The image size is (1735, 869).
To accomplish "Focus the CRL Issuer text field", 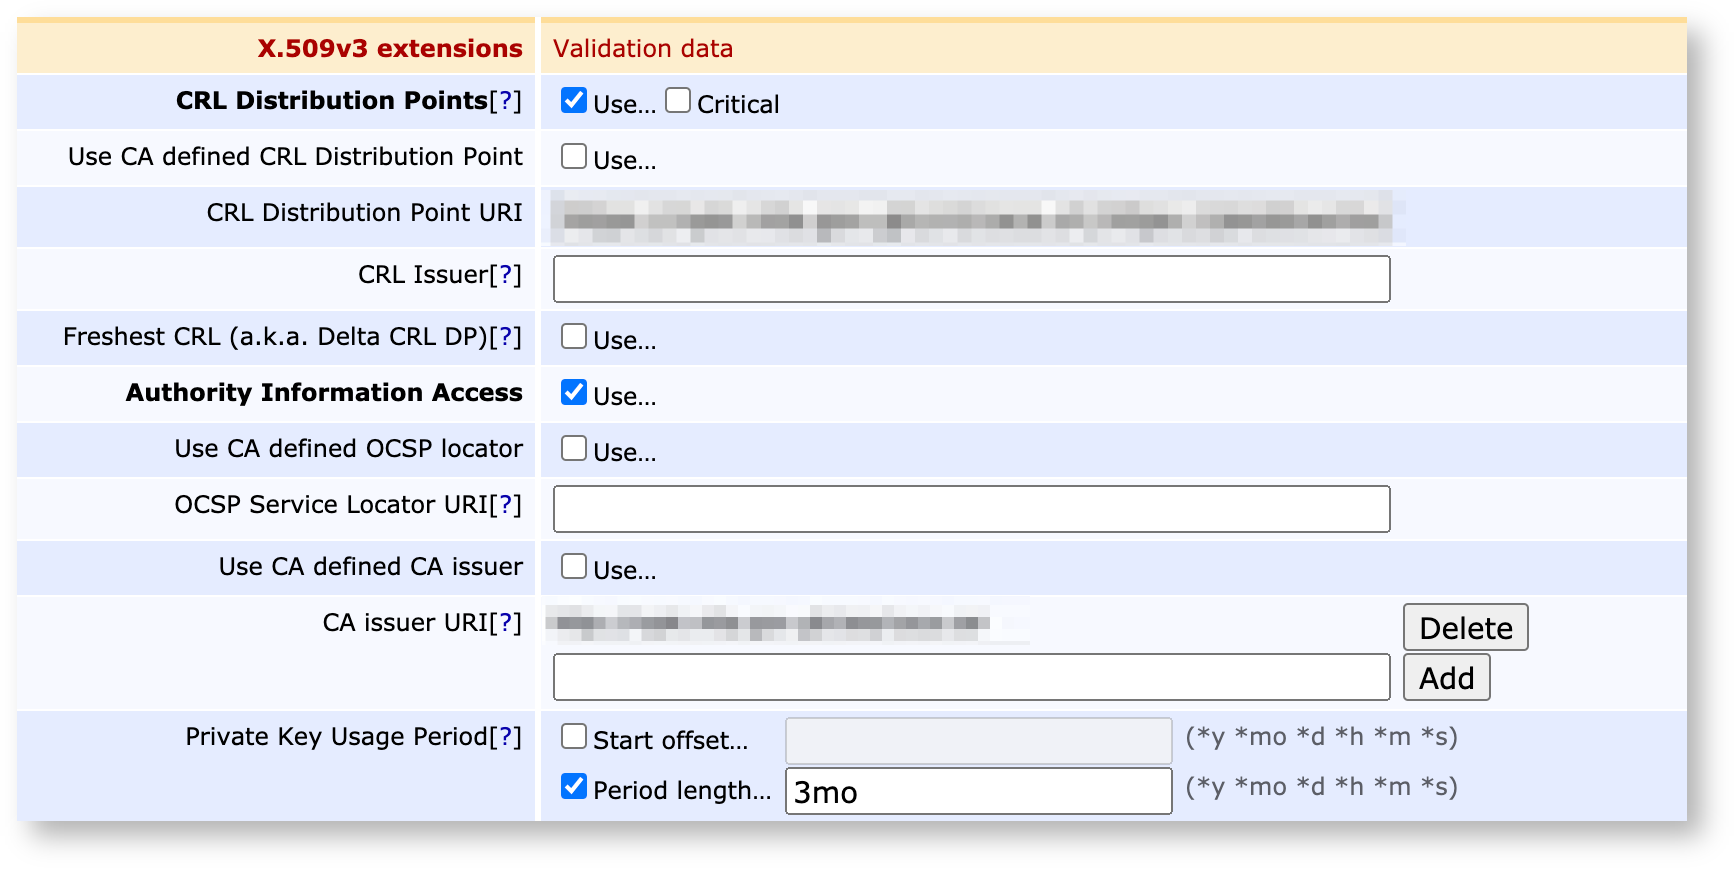I will [x=971, y=279].
